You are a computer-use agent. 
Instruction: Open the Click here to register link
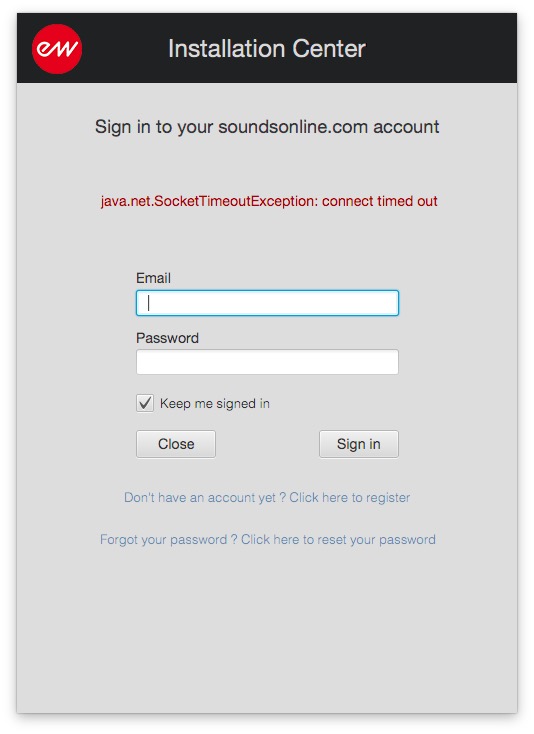click(350, 497)
